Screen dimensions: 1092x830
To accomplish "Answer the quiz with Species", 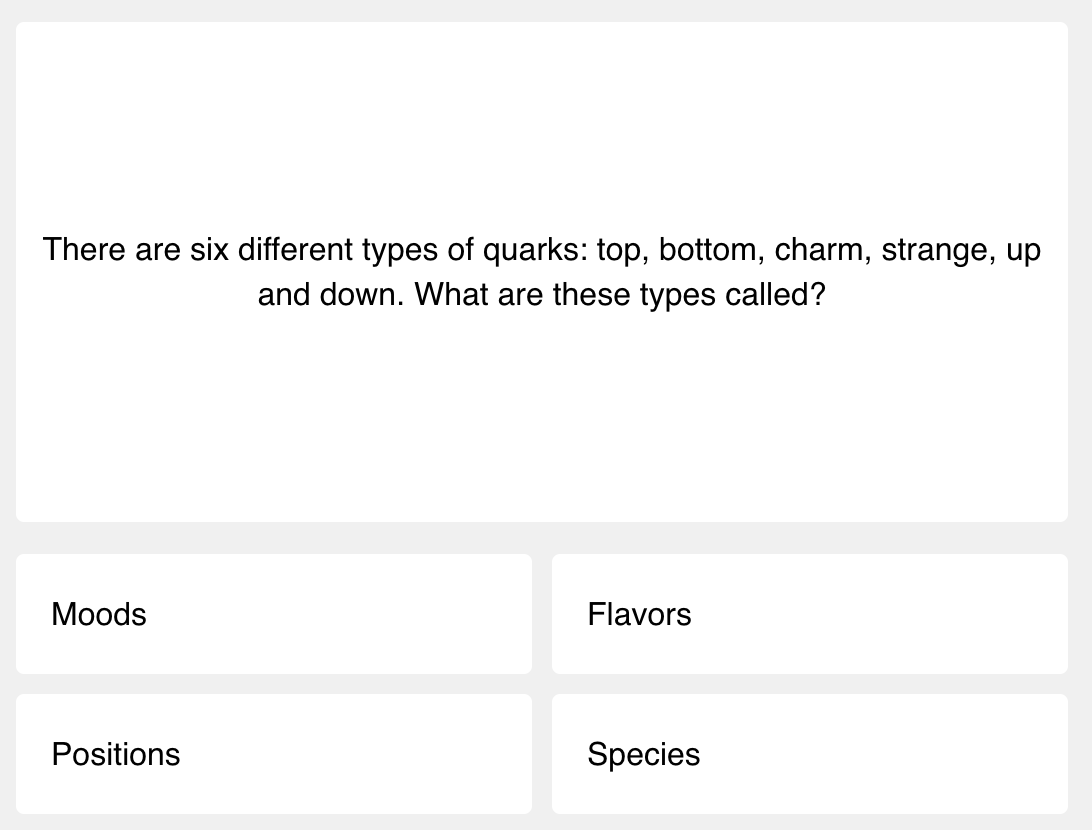I will (x=809, y=754).
